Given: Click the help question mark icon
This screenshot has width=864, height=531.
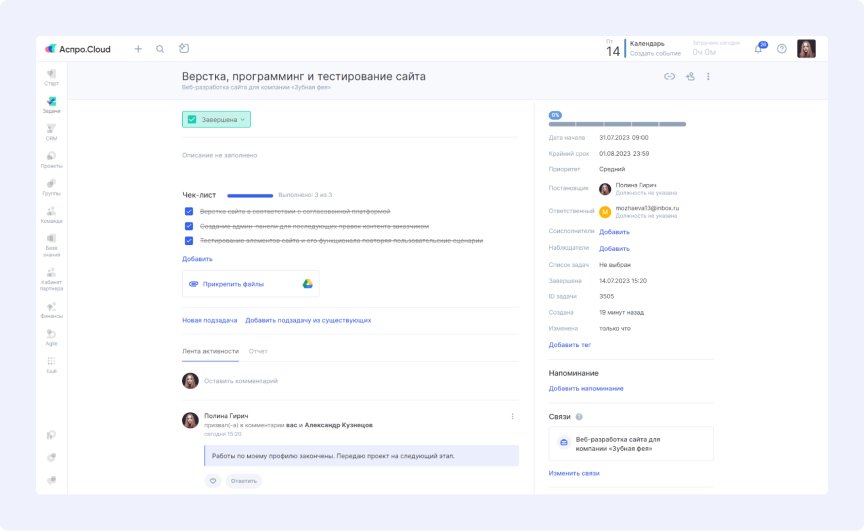Looking at the screenshot, I should coord(781,49).
